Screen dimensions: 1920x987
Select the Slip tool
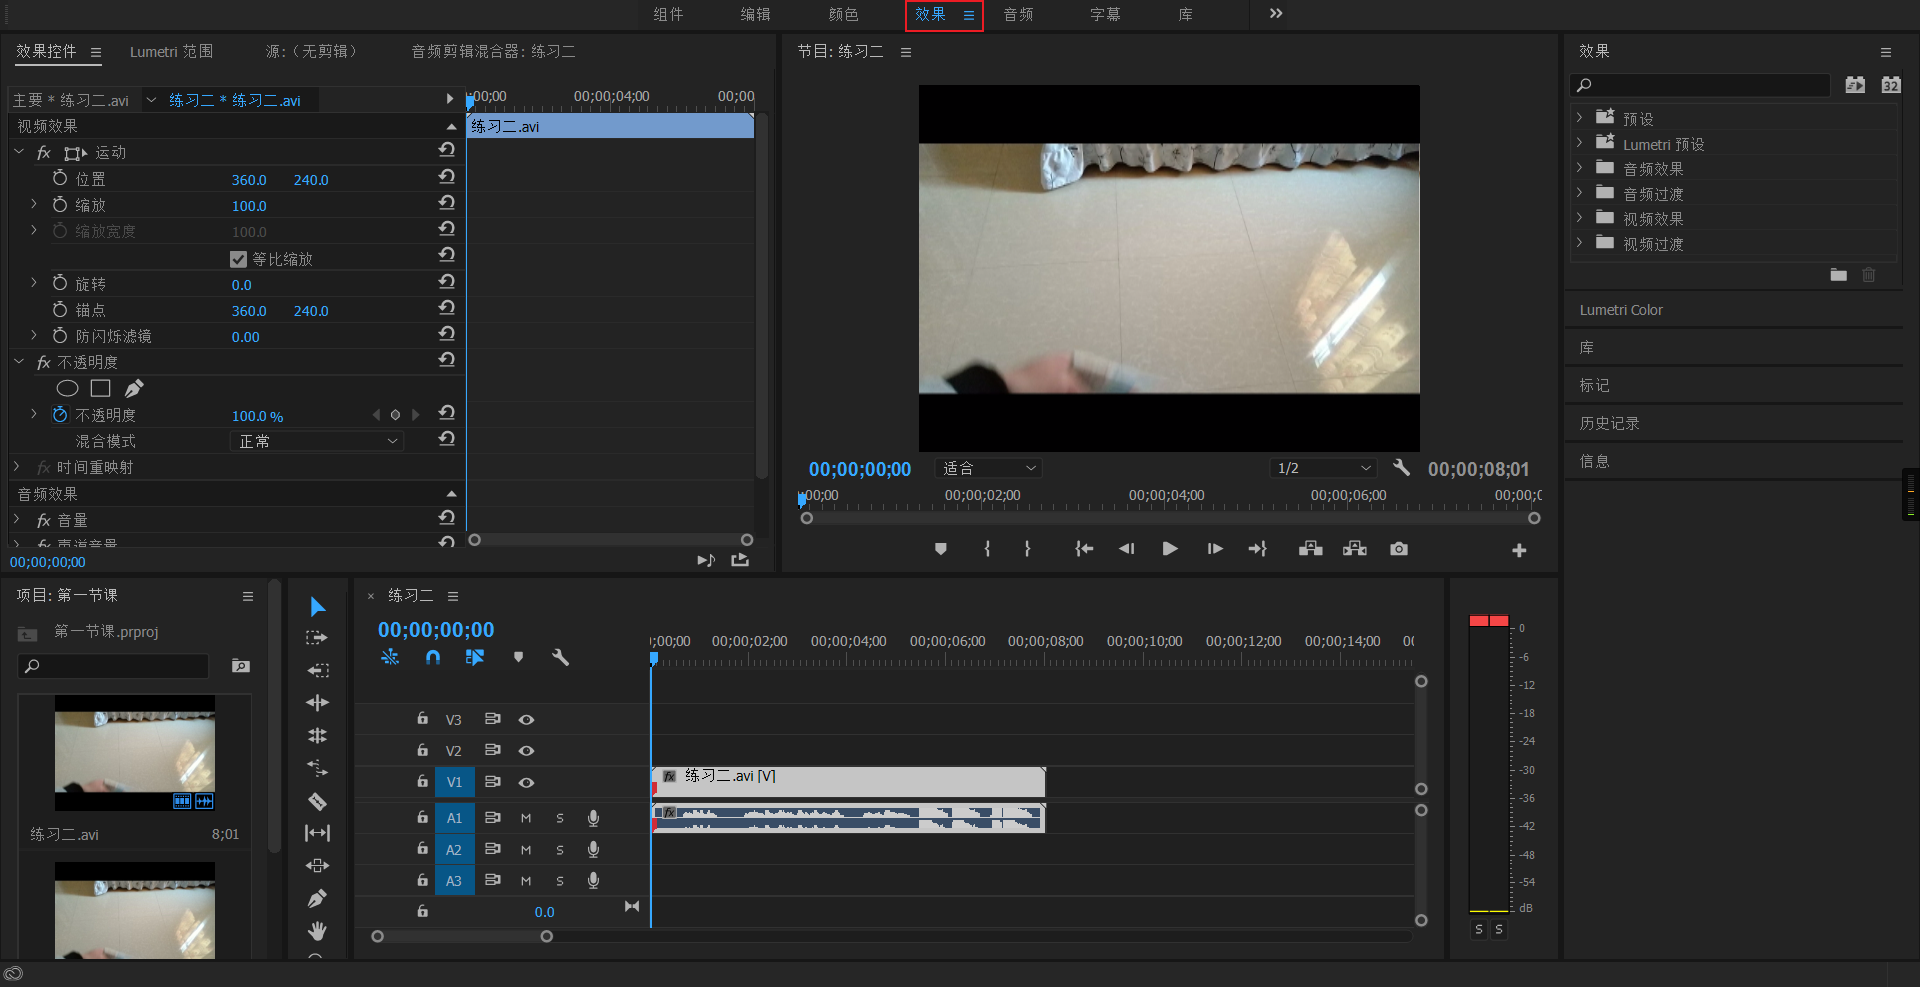317,833
